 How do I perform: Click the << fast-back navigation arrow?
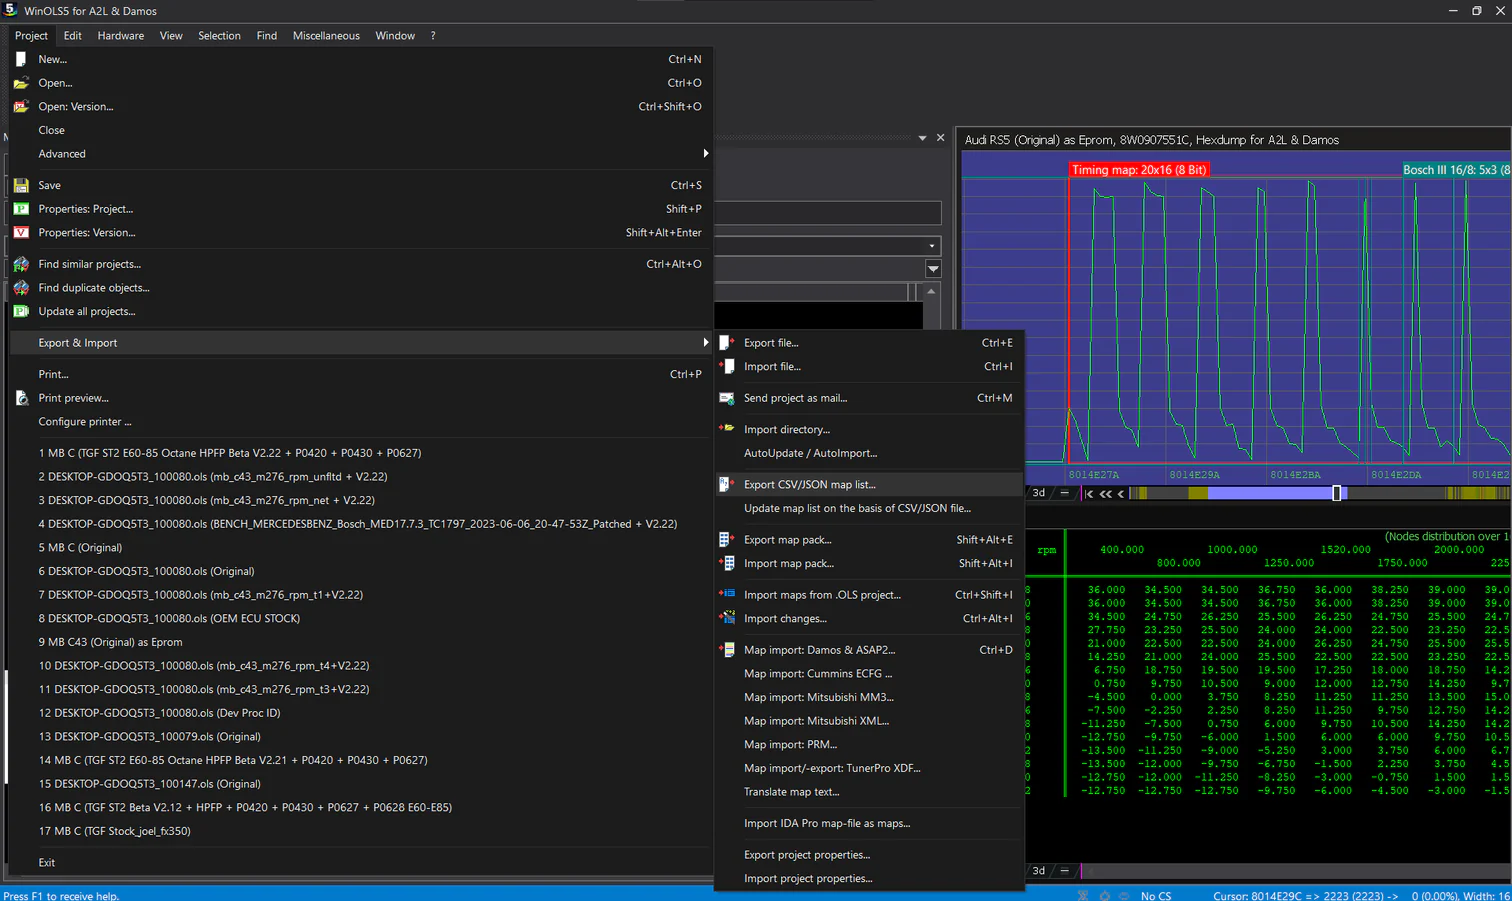coord(1106,493)
